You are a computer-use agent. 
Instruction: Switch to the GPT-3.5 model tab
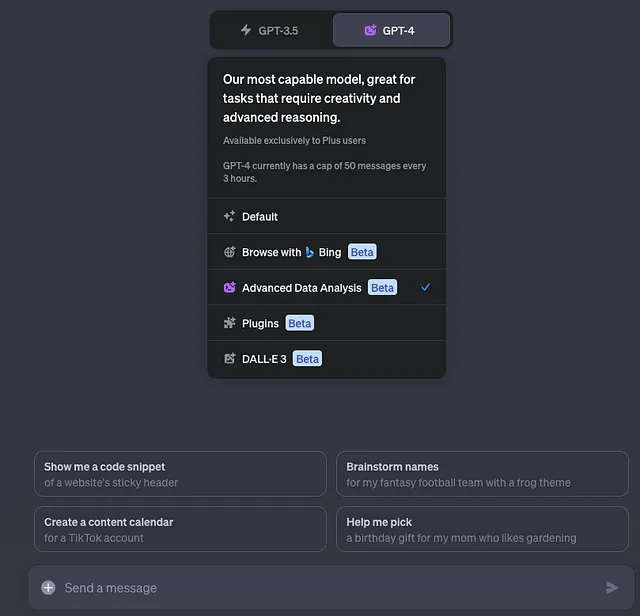click(271, 30)
